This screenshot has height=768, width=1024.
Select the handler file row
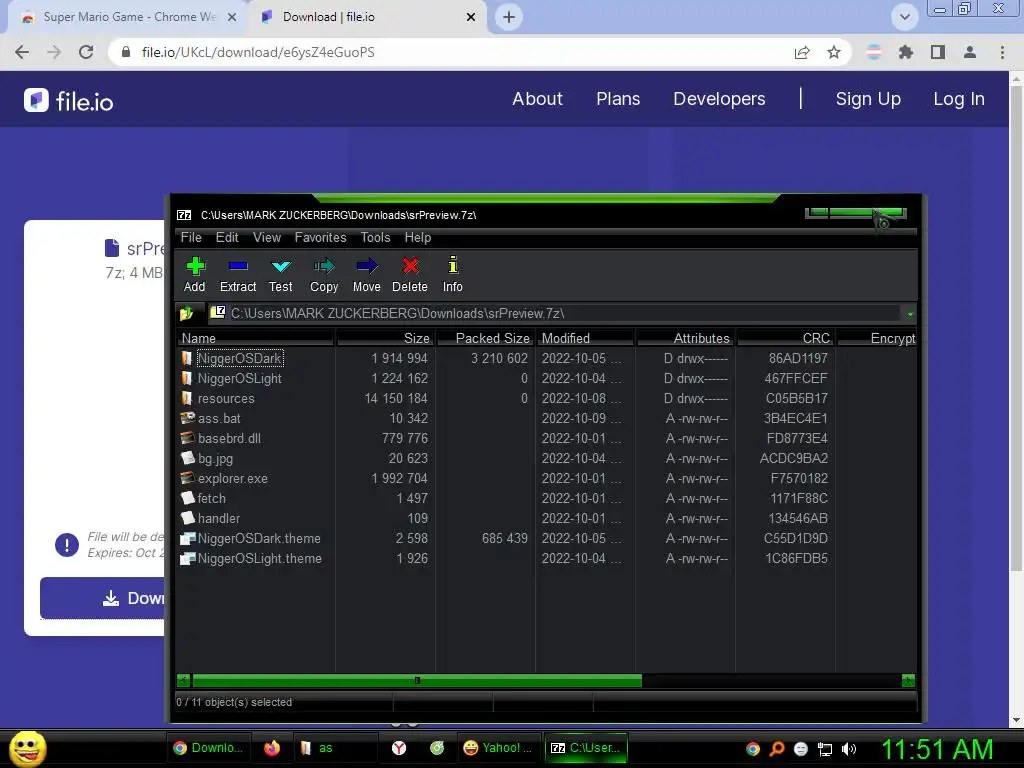(547, 519)
